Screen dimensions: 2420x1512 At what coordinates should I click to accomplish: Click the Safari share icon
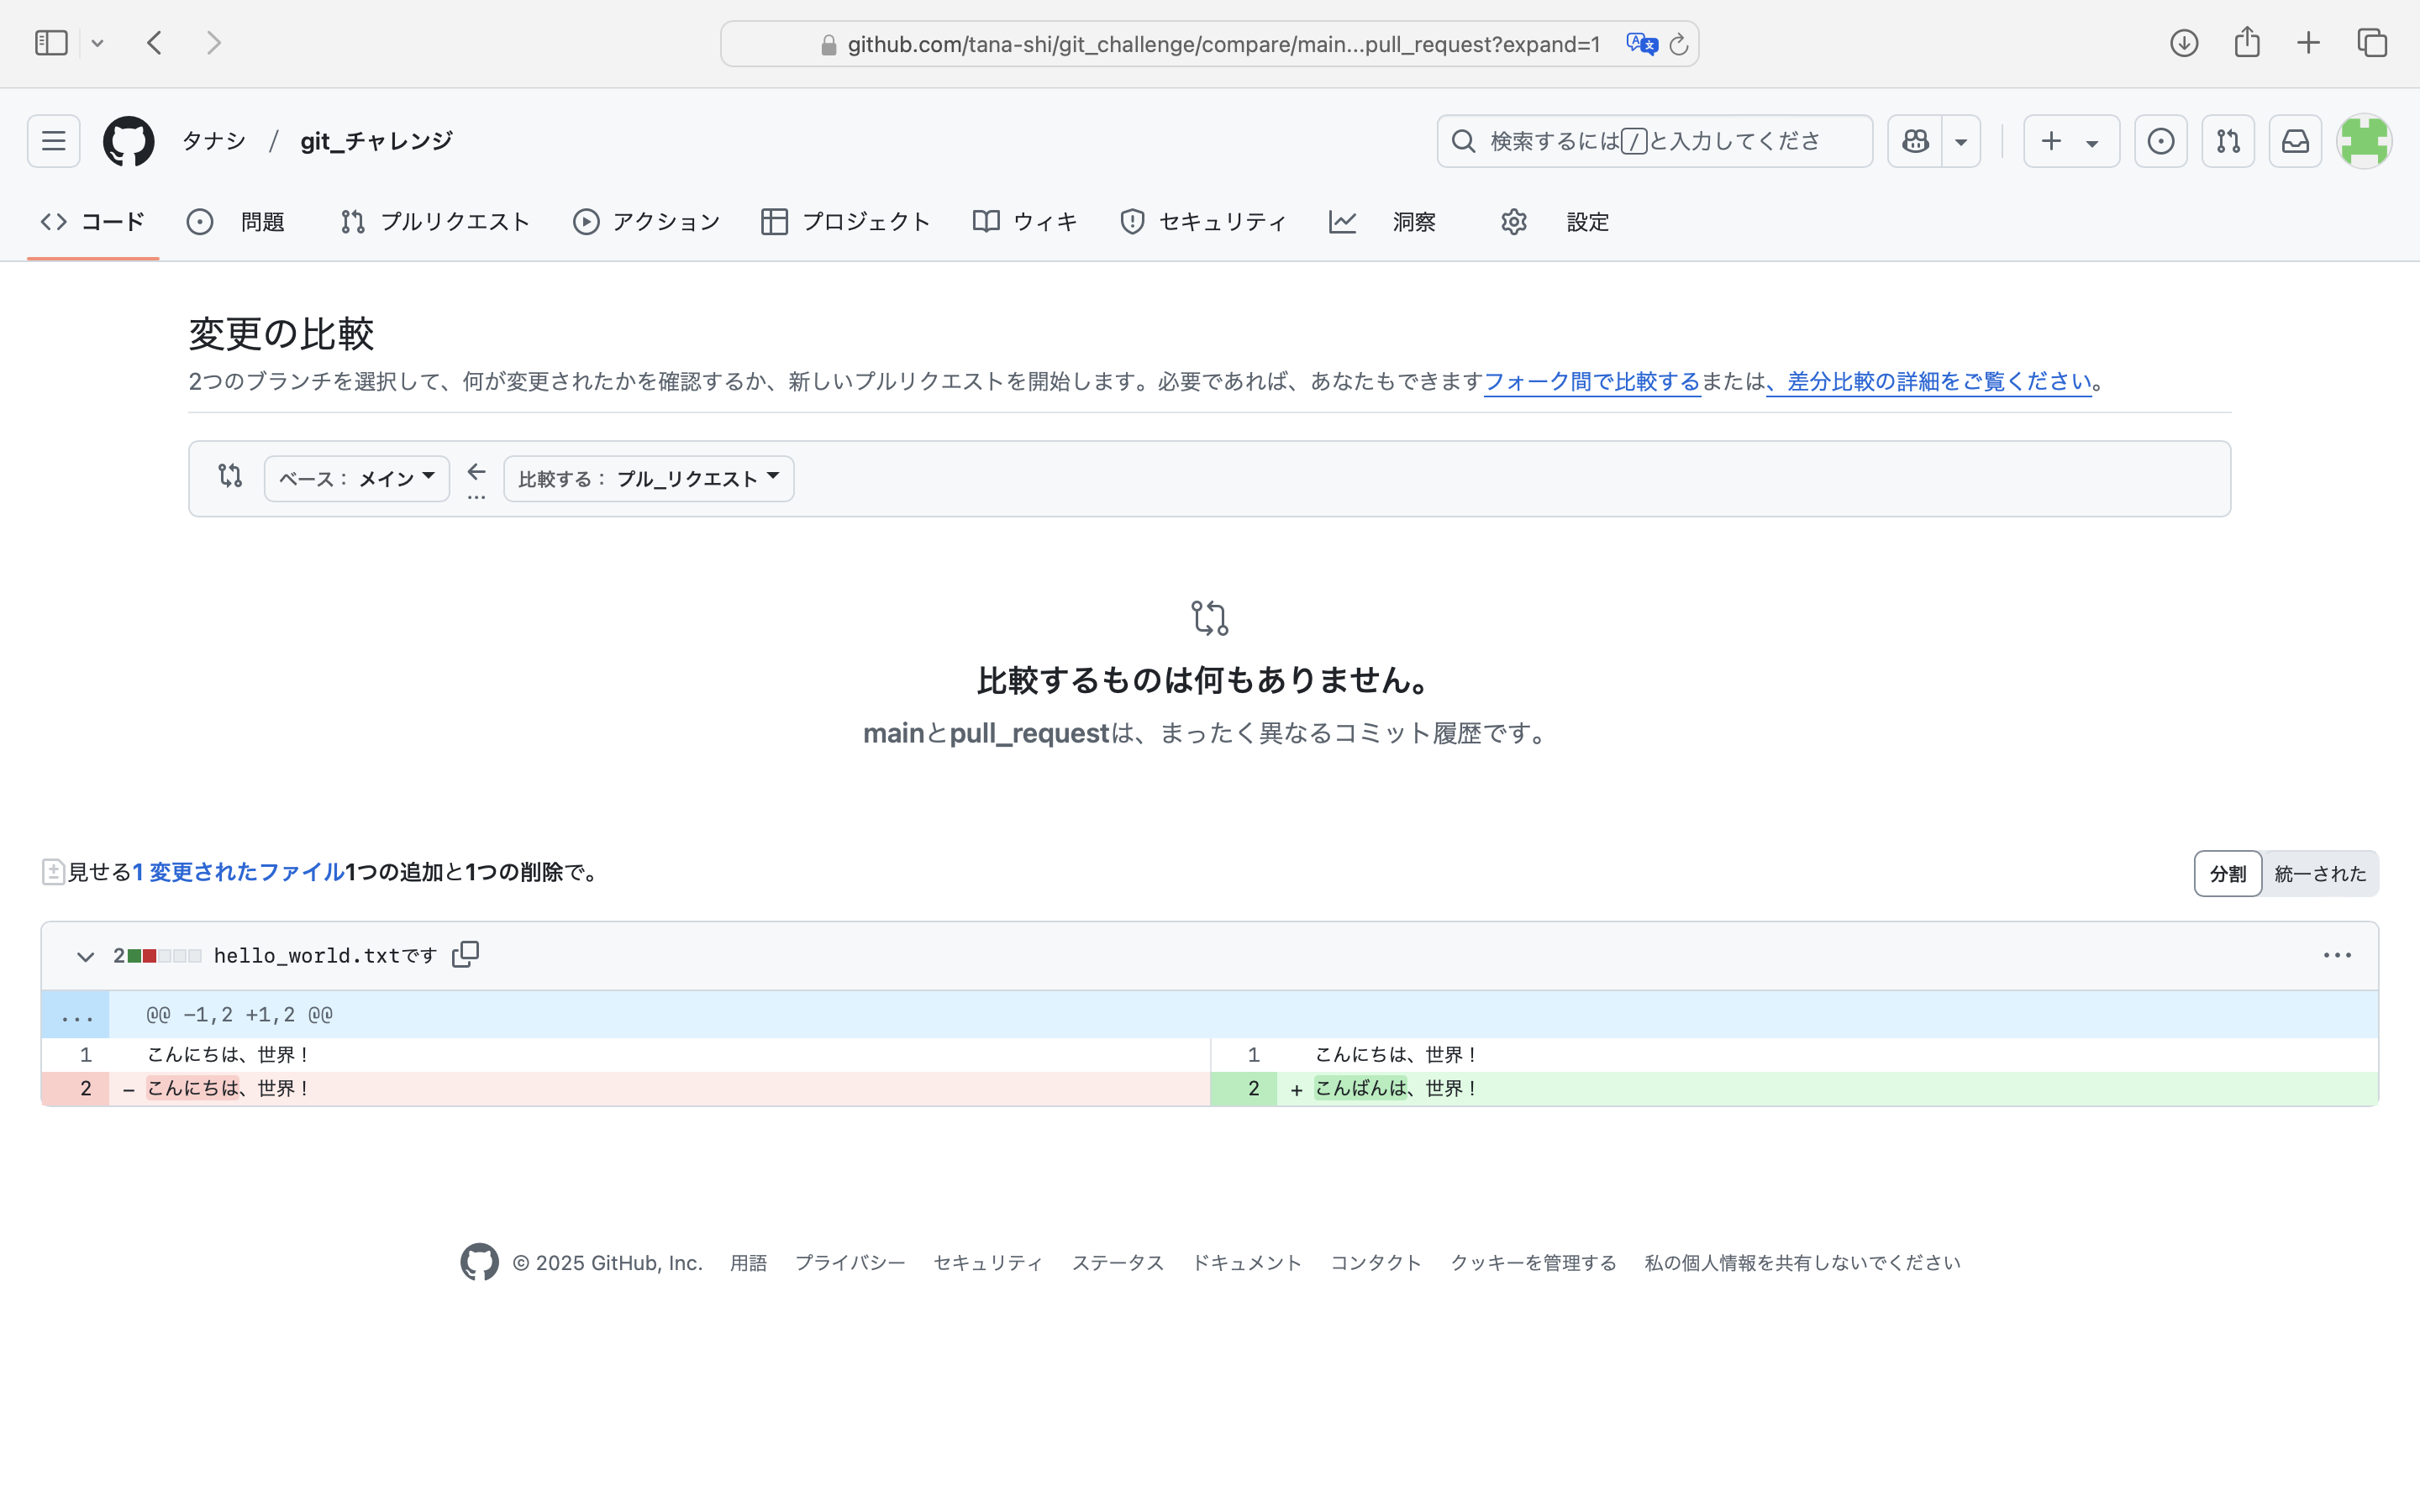(x=2247, y=42)
